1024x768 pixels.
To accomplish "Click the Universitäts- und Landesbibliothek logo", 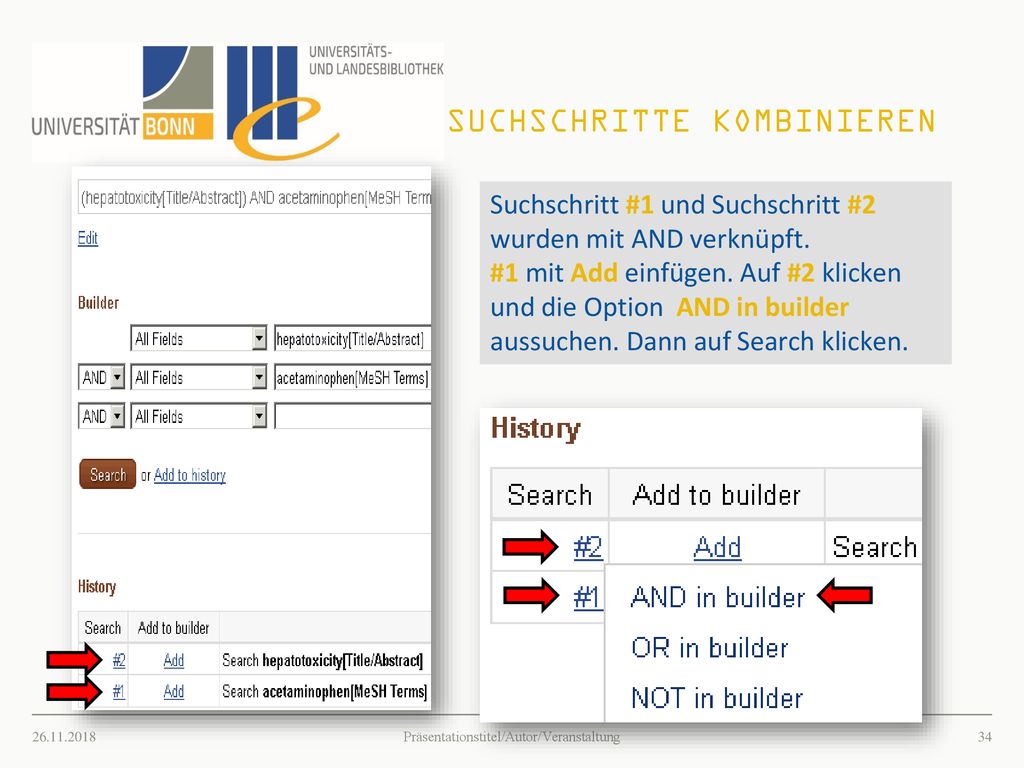I will click(x=335, y=101).
